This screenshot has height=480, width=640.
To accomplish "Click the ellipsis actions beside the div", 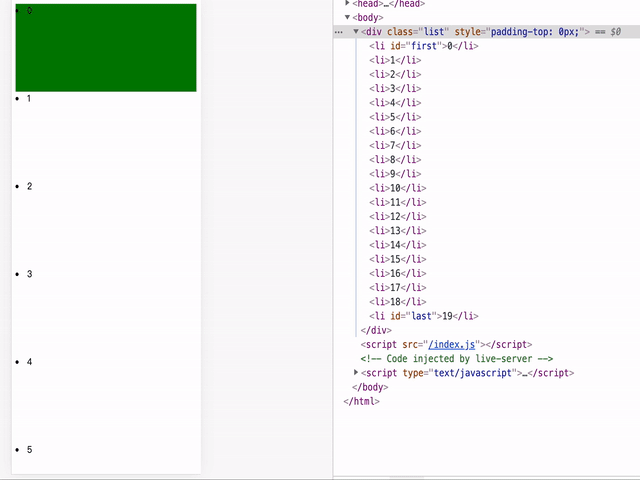I will tap(338, 32).
